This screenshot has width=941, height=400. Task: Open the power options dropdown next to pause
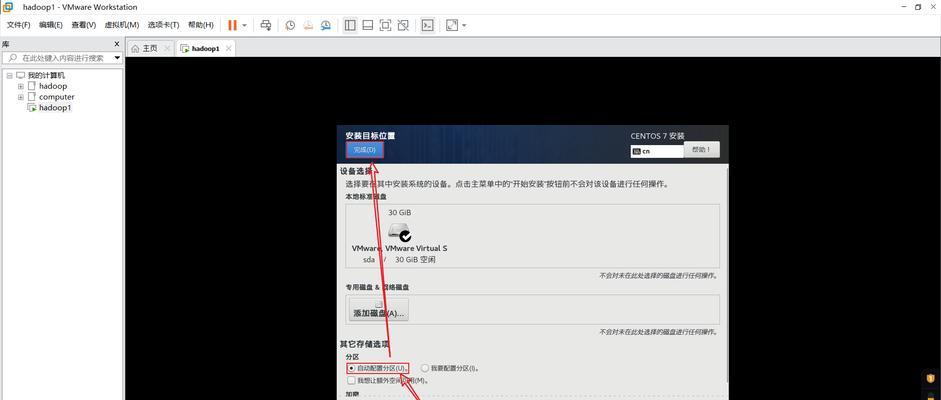click(244, 25)
